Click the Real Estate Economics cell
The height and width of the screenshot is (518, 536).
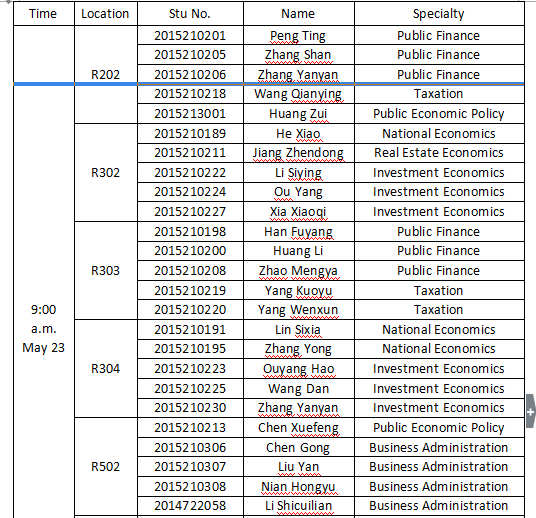(439, 152)
